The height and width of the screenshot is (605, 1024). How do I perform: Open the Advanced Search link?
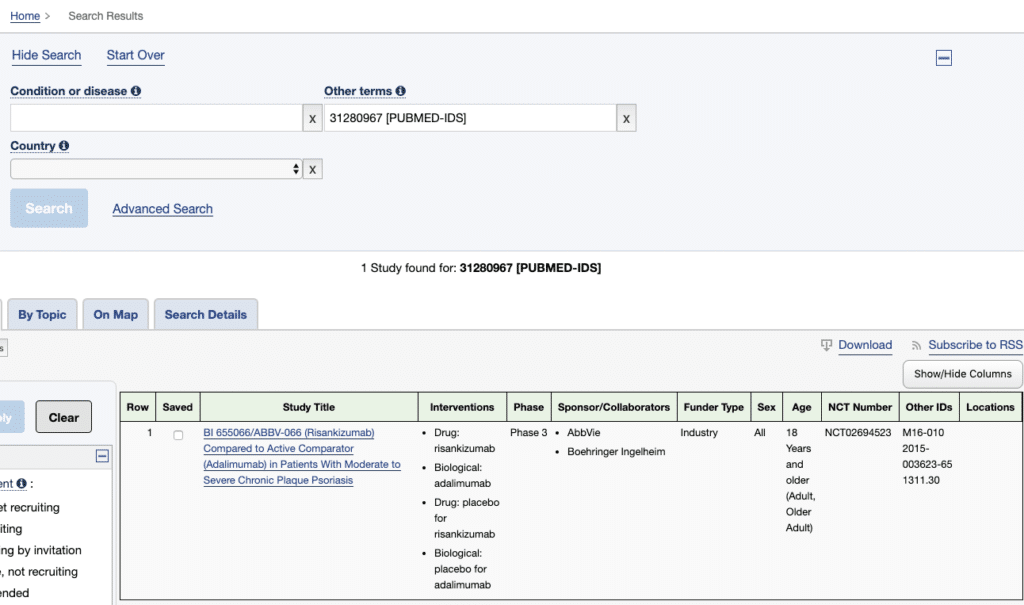pyautogui.click(x=163, y=209)
